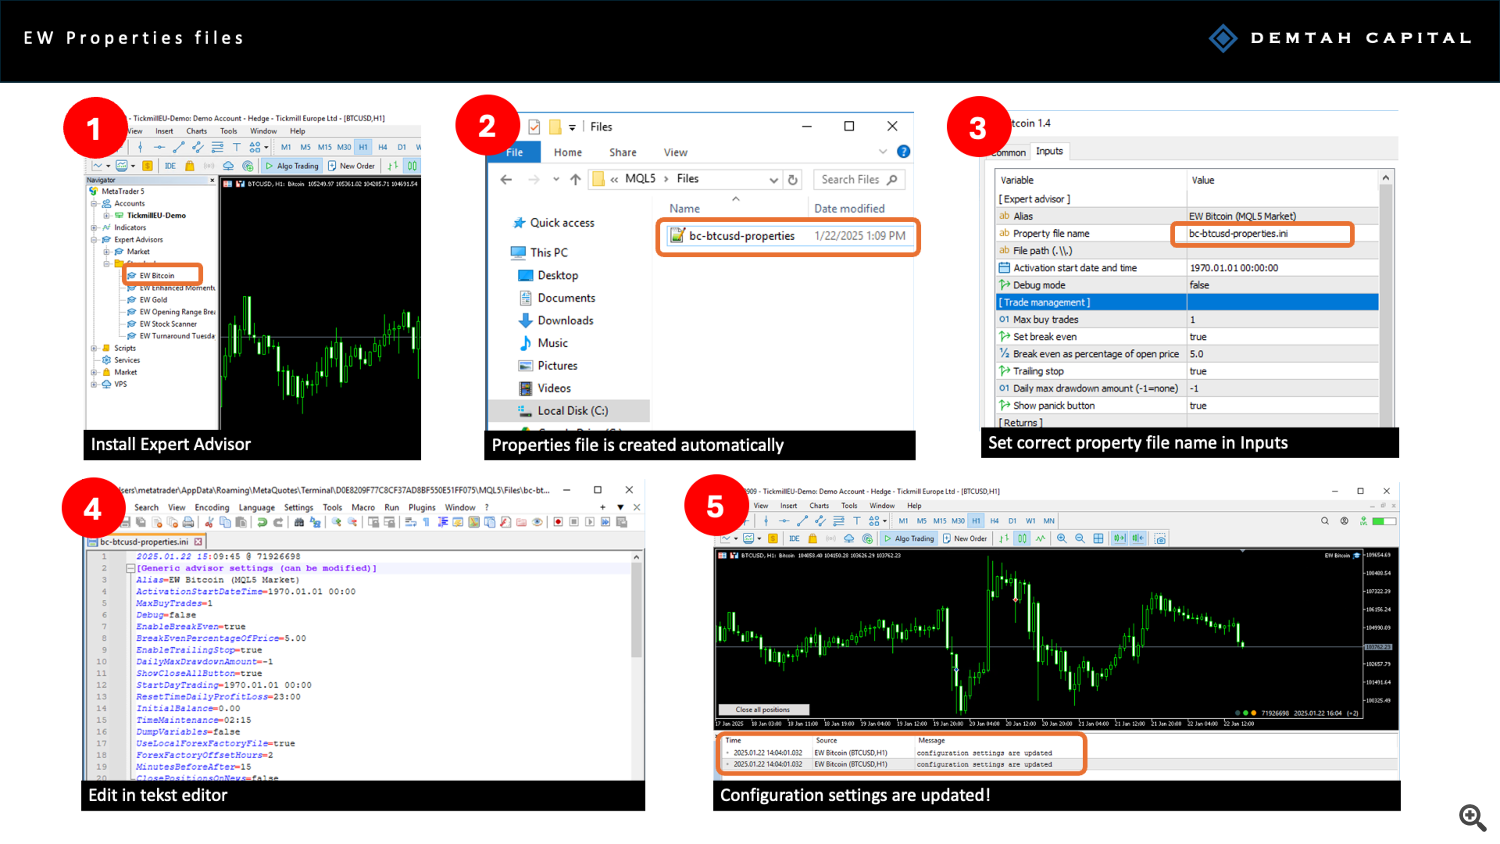The height and width of the screenshot is (844, 1500).
Task: Toggle chart auto scroll in panel 5 toolbar
Action: point(1119,538)
